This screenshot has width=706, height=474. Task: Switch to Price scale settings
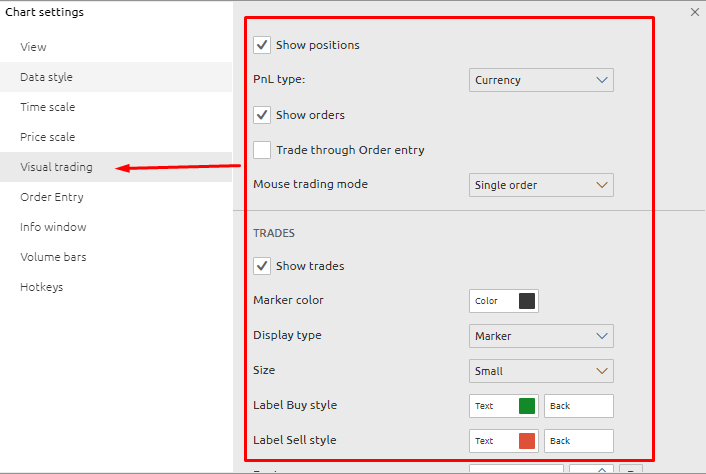point(48,137)
